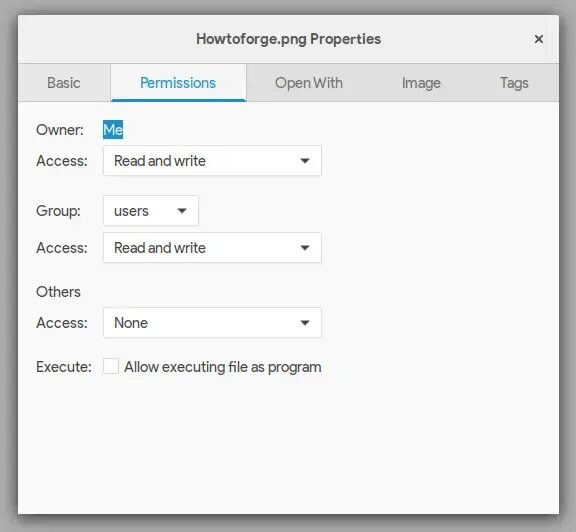Click the arrow icon on the None combo box
Image resolution: width=576 pixels, height=532 pixels.
click(305, 323)
